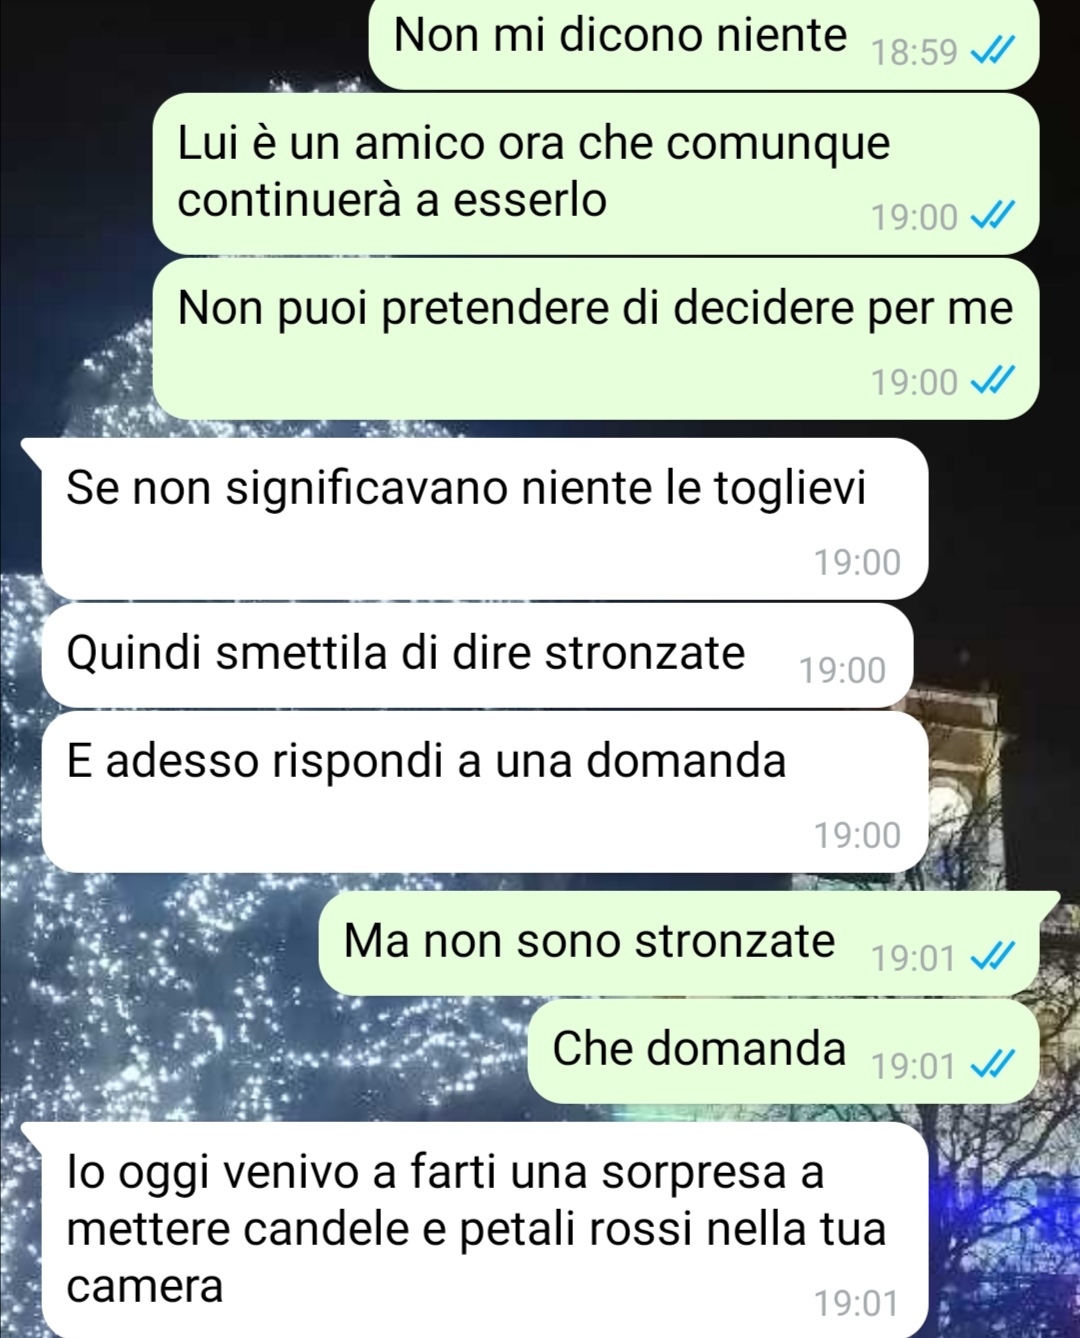Tap the read ticks on 'Ma non sono stronzate'

995,957
